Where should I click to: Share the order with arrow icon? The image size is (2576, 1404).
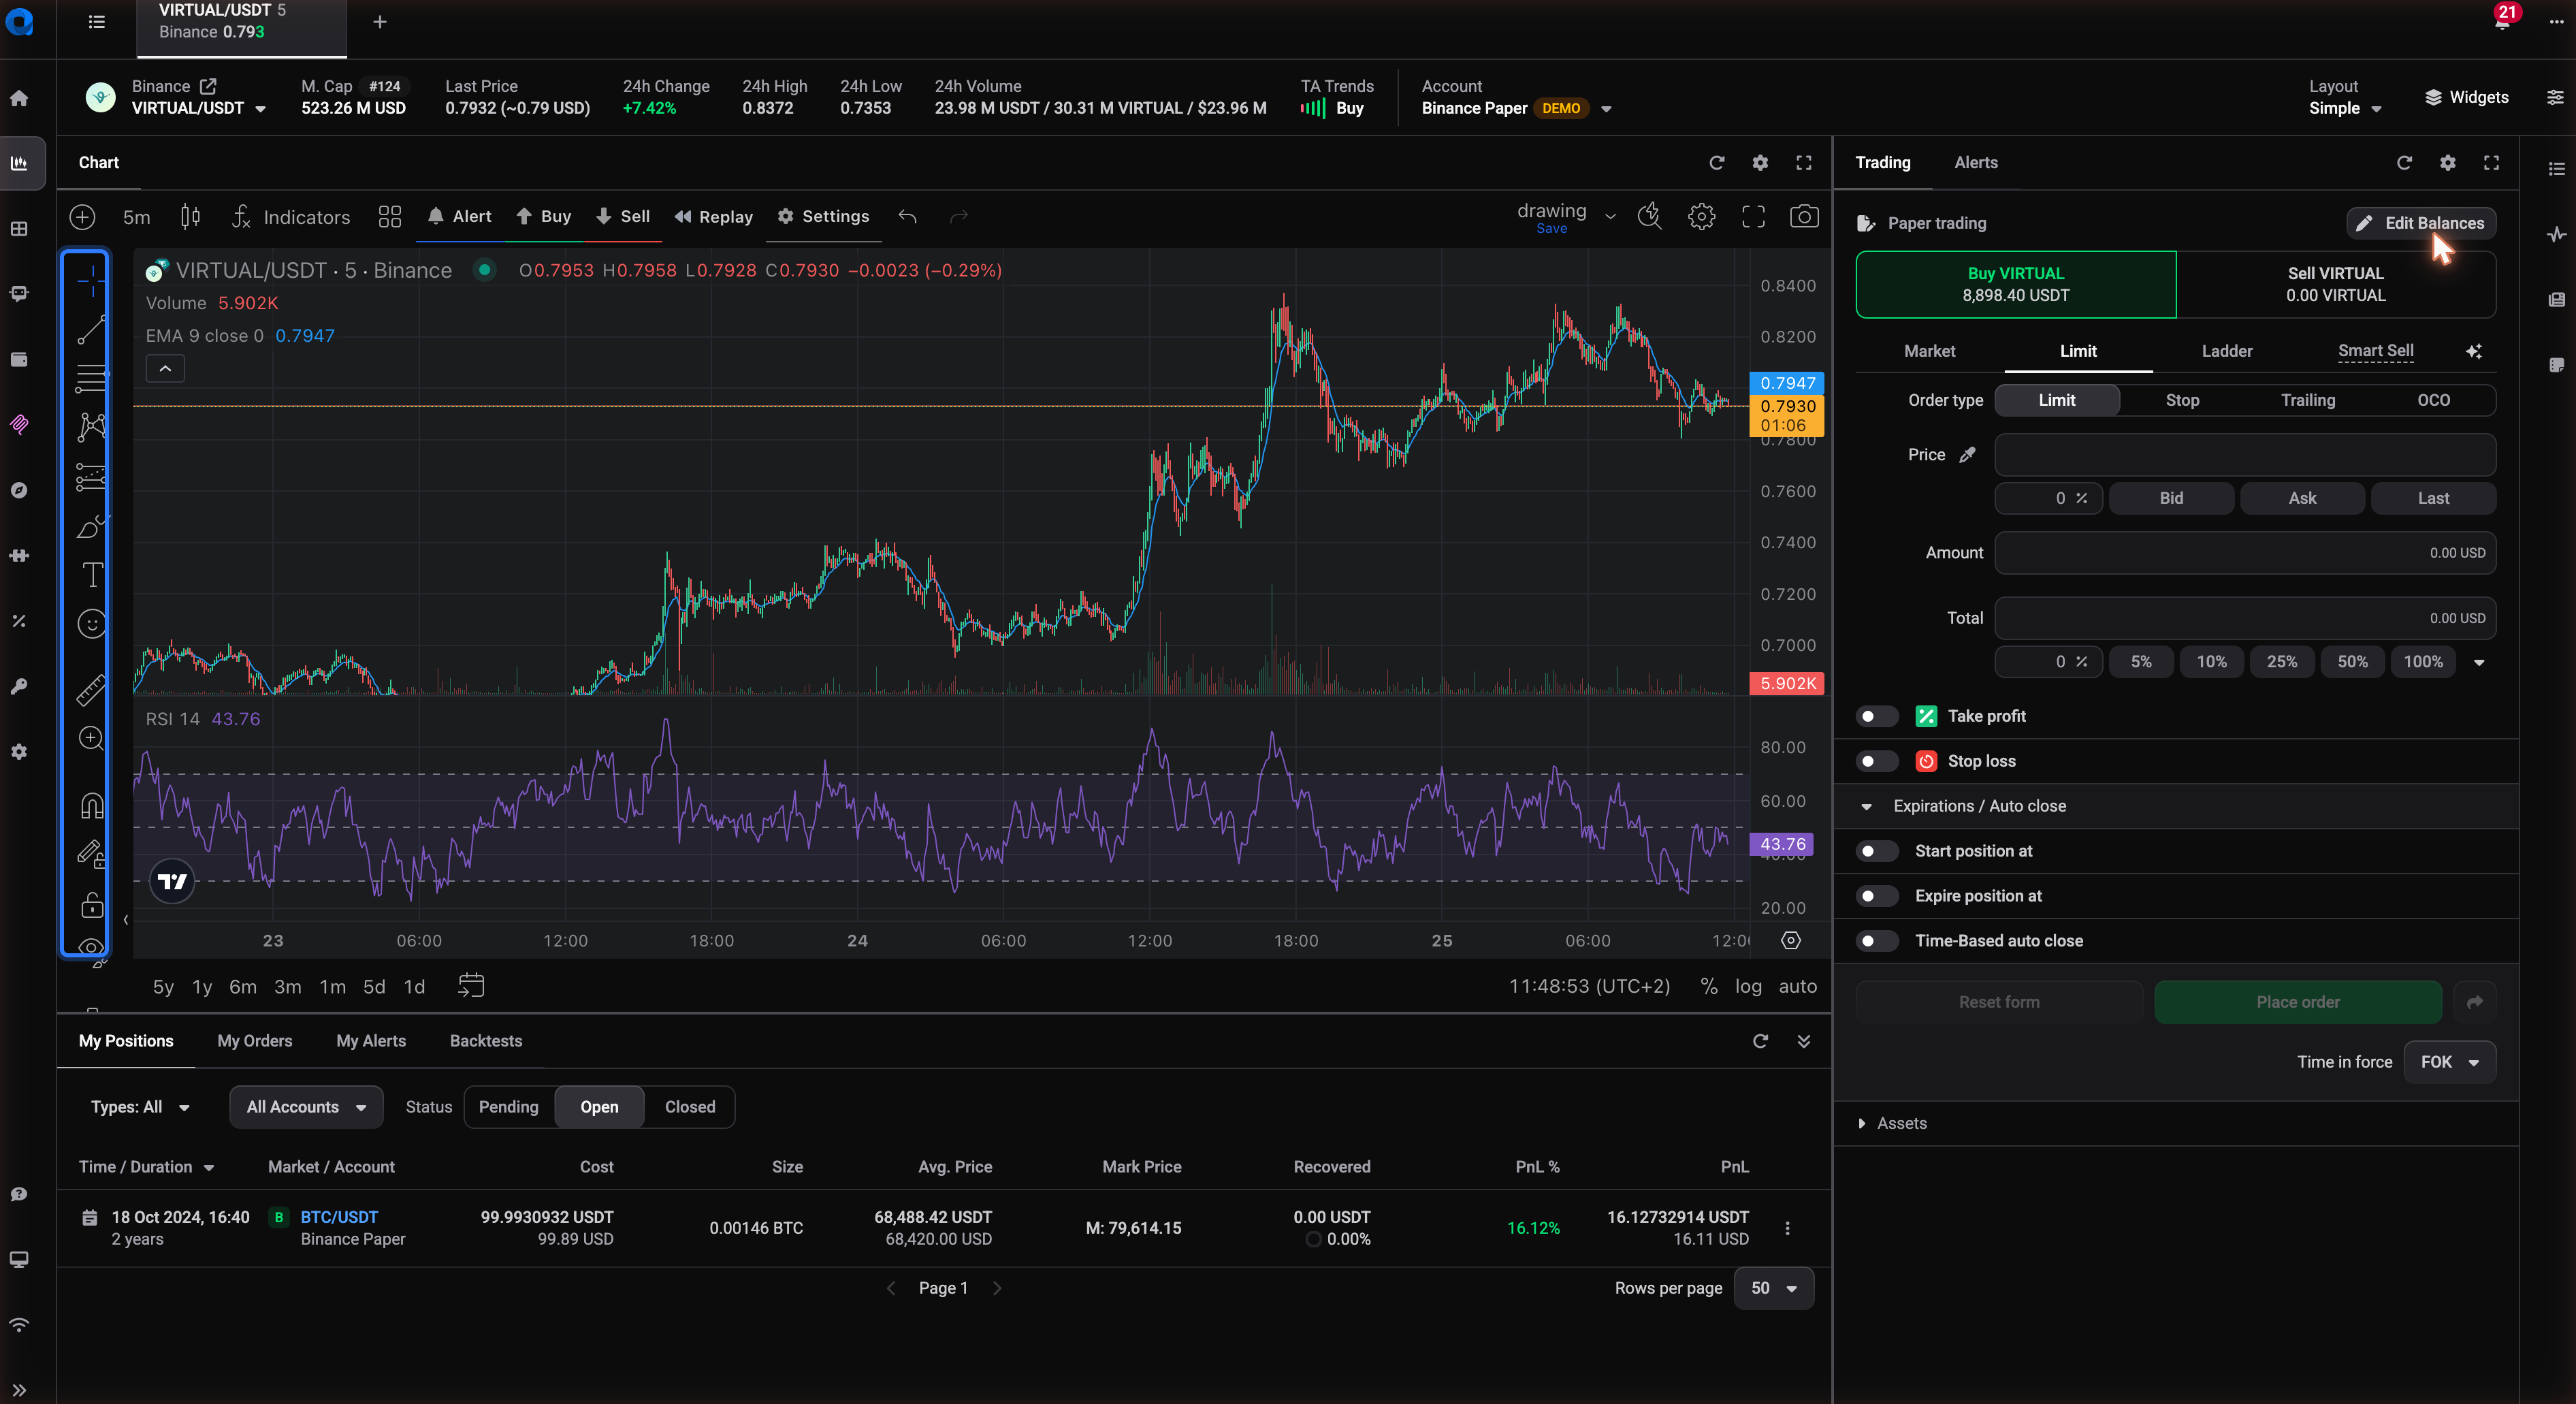tap(2475, 1002)
